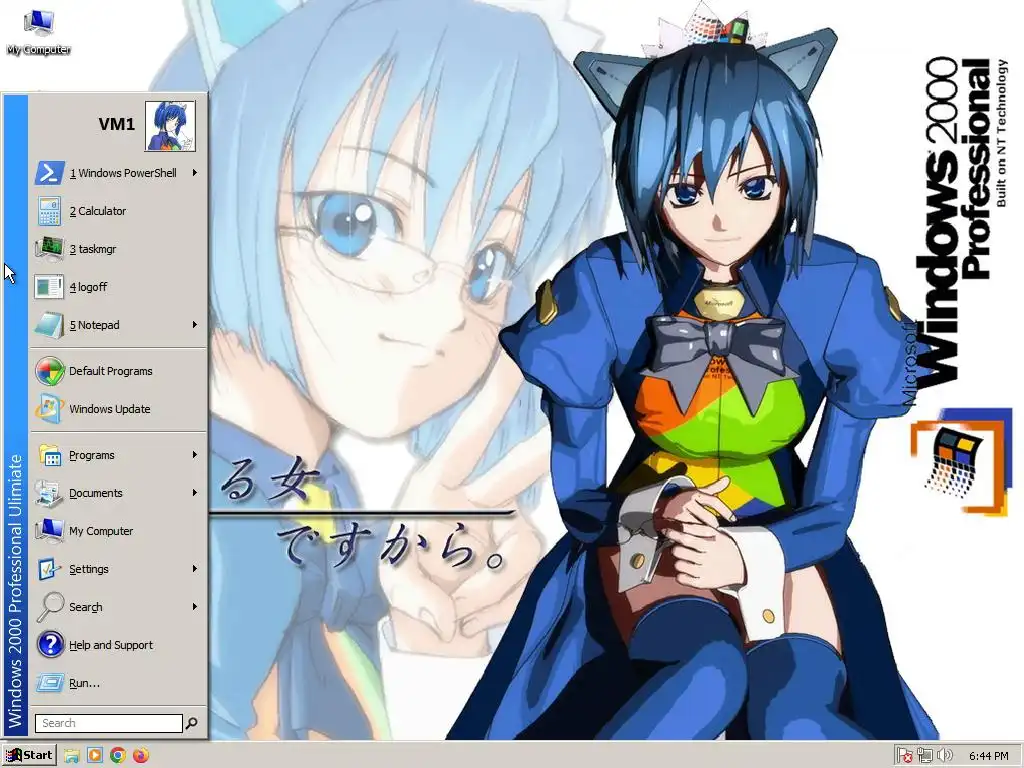Click the 6:44 PM clock

pyautogui.click(x=988, y=756)
